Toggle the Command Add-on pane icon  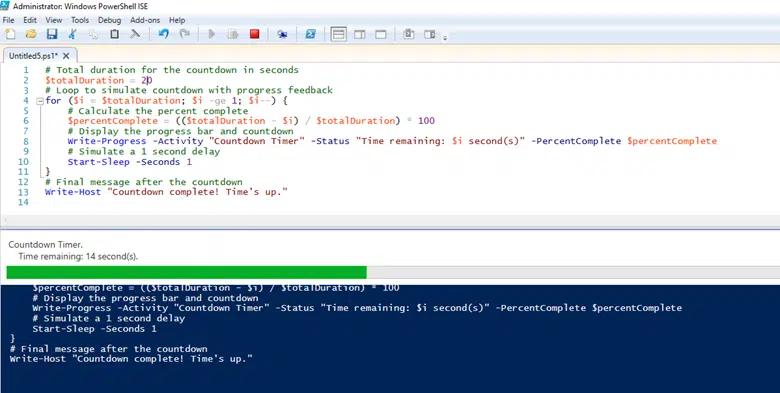click(x=430, y=34)
